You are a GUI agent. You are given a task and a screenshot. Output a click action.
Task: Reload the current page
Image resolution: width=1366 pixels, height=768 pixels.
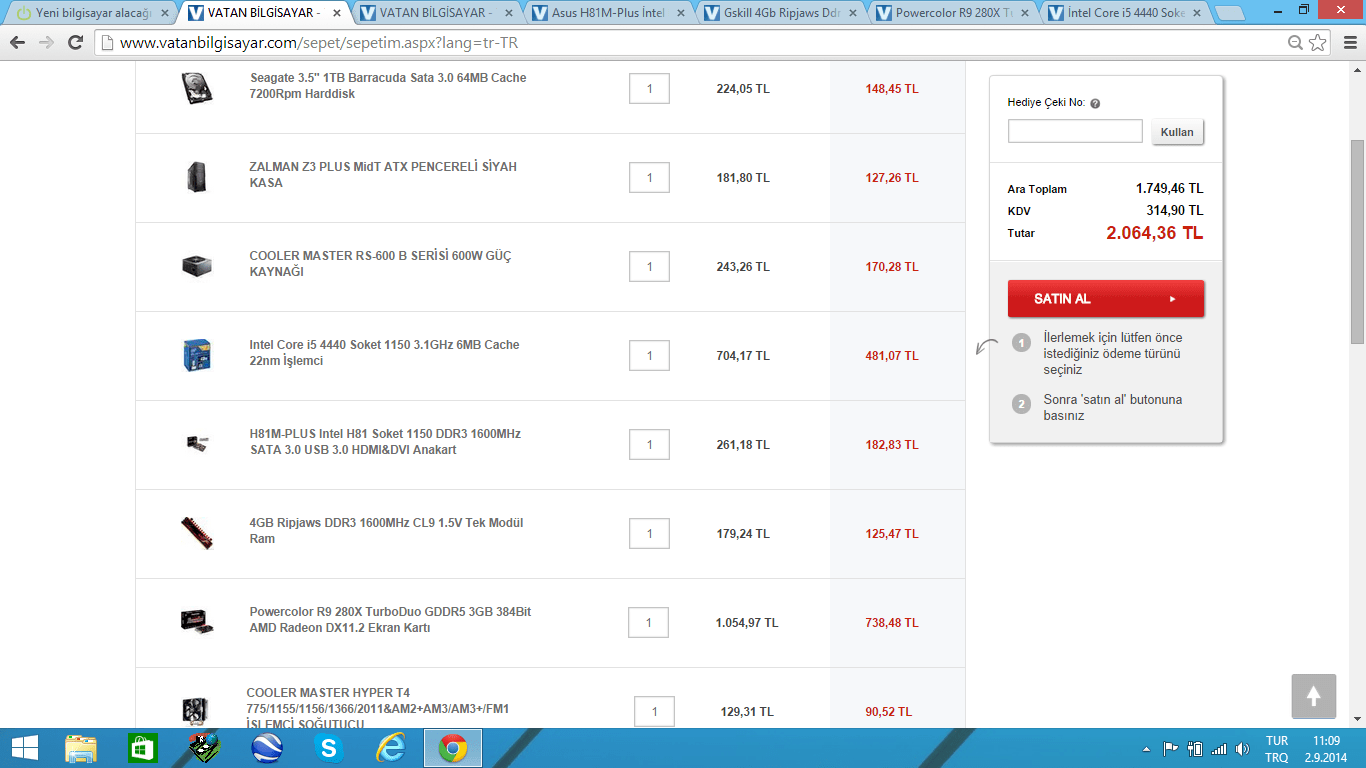(x=75, y=43)
